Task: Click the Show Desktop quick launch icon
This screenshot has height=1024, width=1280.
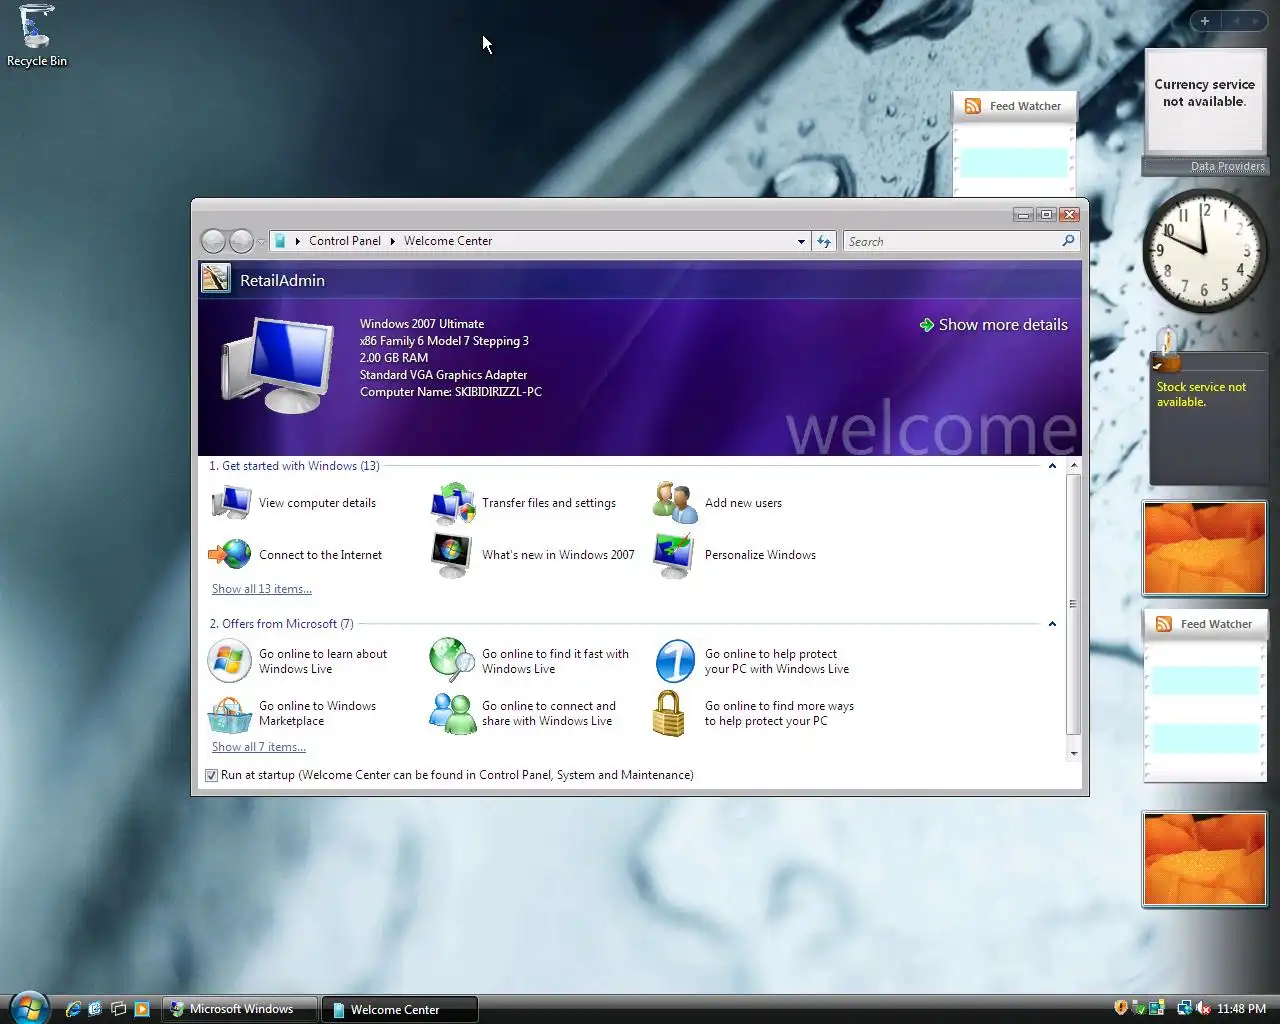Action: point(95,1009)
